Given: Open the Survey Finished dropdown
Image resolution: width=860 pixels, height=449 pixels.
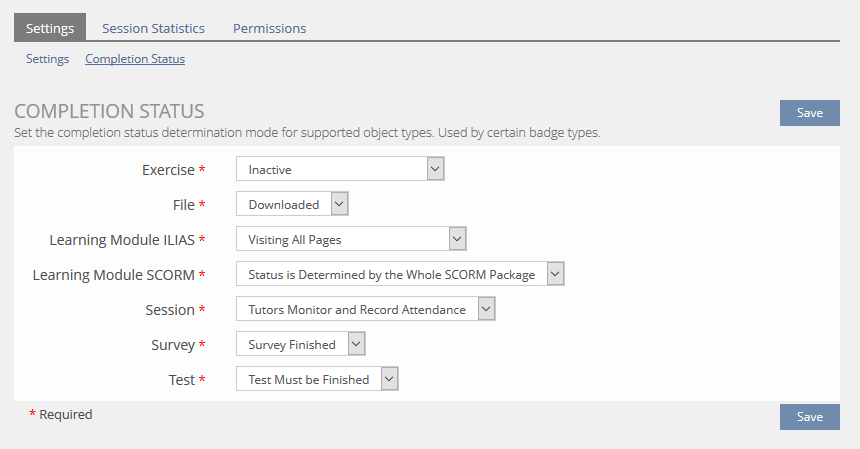Looking at the screenshot, I should click(300, 344).
